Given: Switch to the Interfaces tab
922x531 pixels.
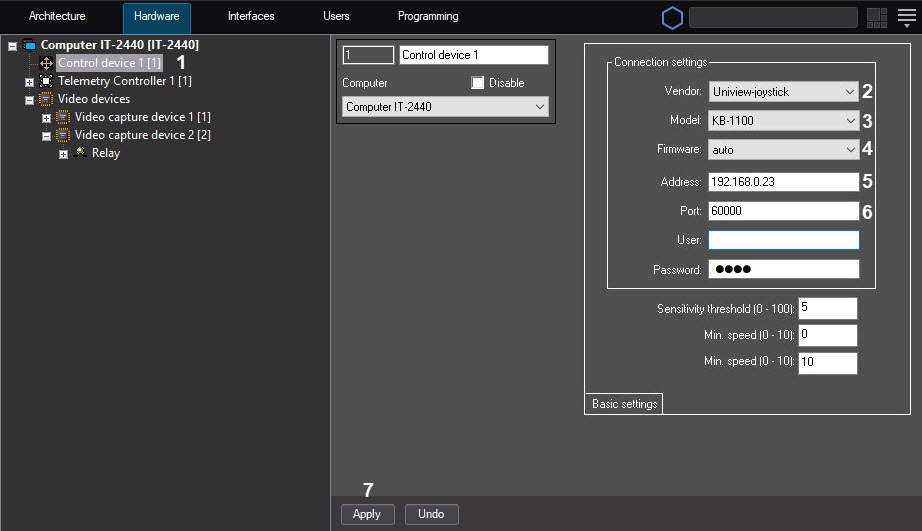Looking at the screenshot, I should tap(251, 17).
